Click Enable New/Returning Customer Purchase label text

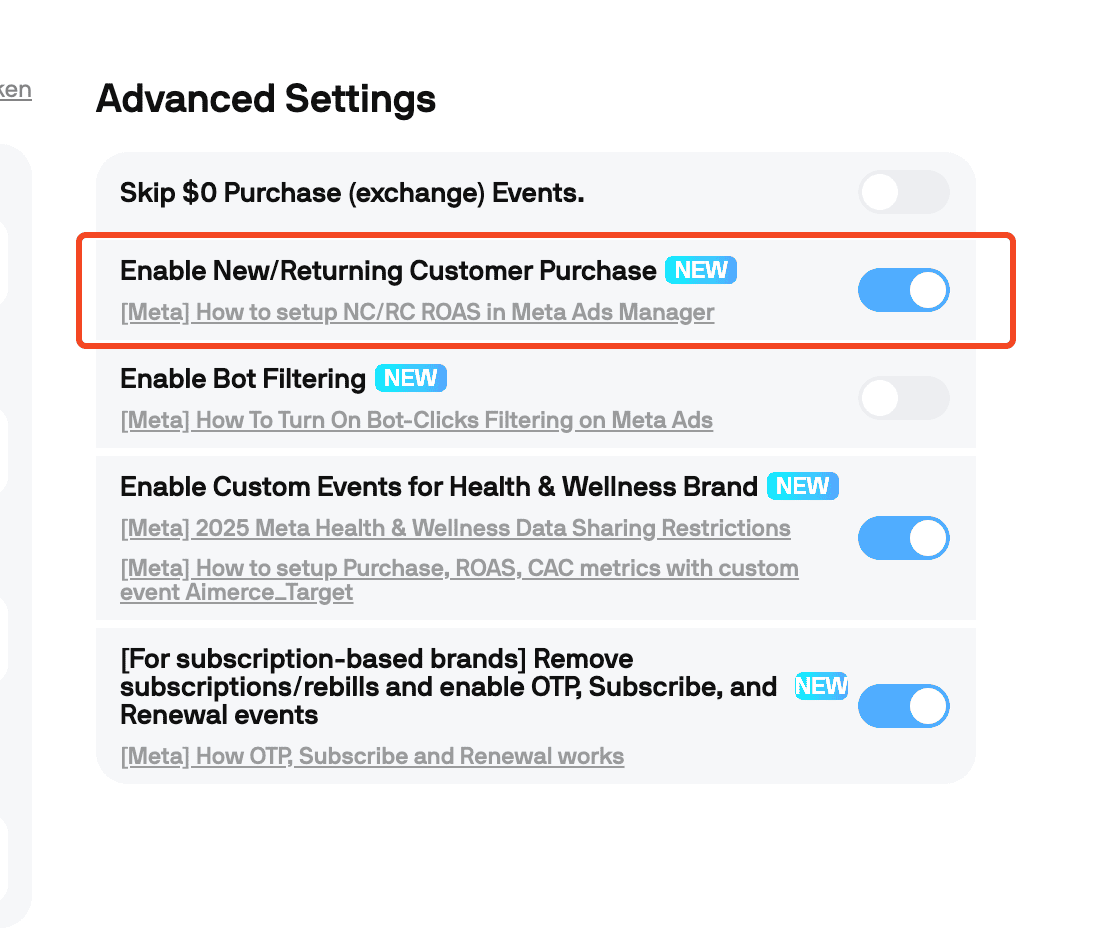(388, 271)
